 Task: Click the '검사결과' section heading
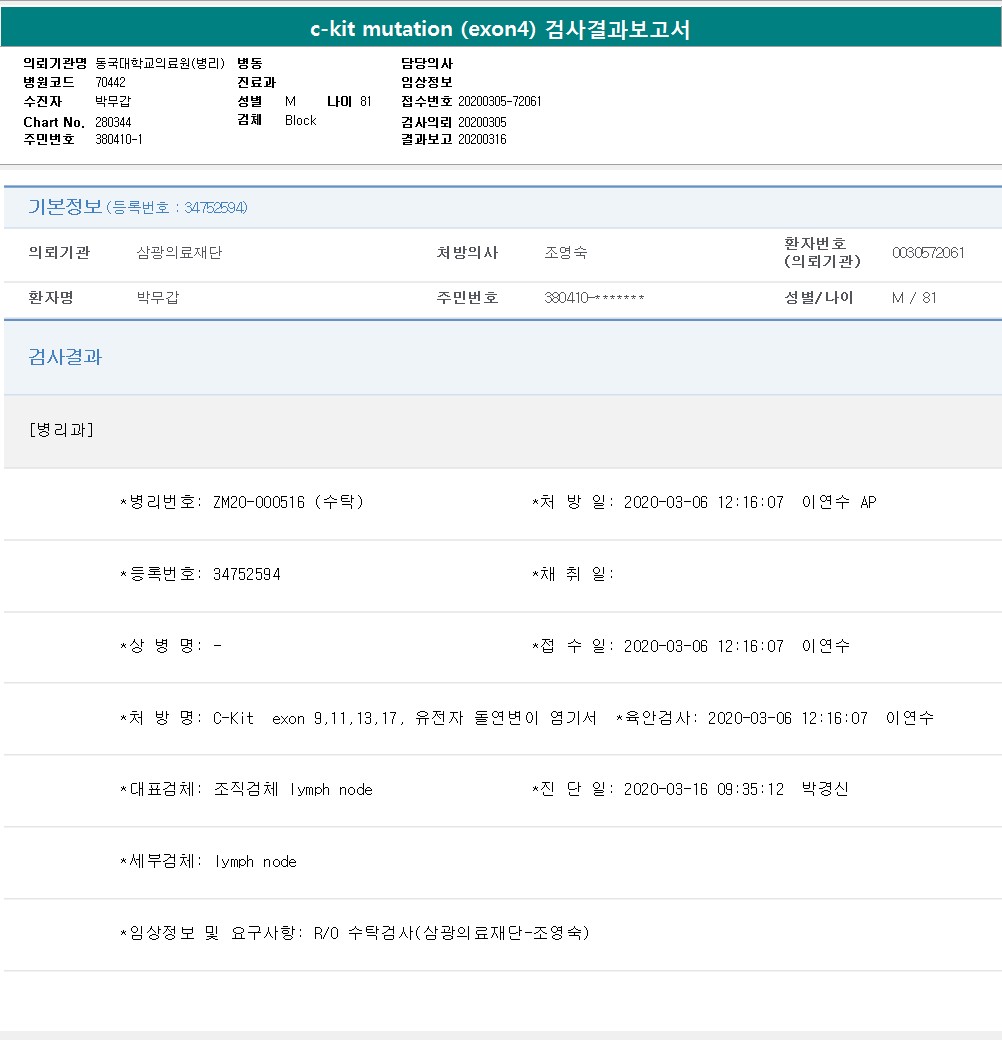65,357
